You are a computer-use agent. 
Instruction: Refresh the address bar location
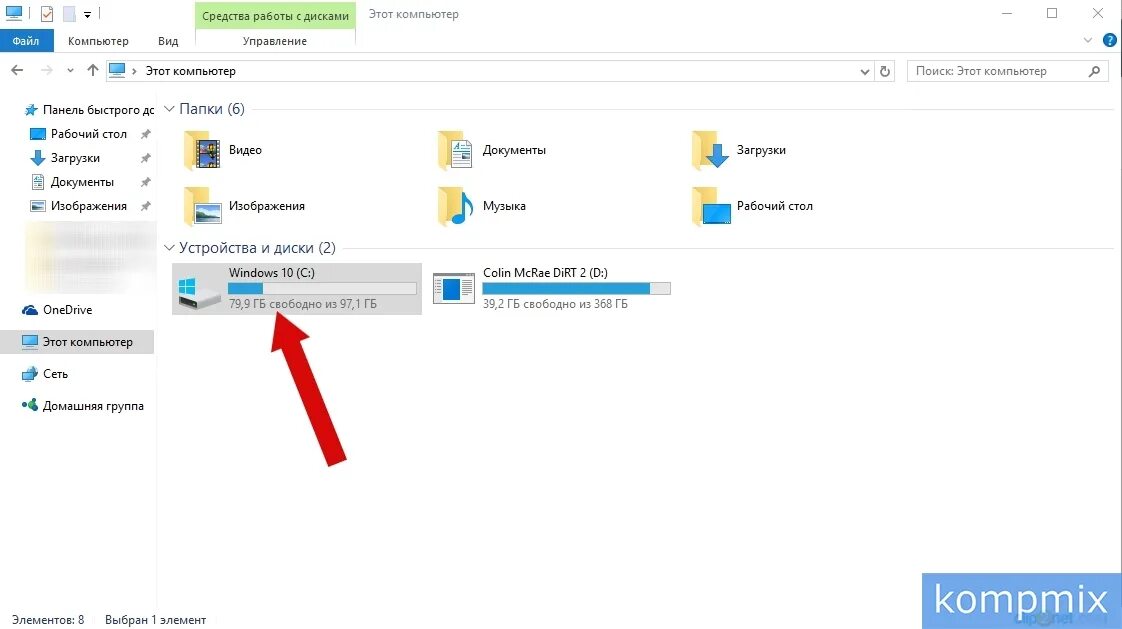[x=885, y=71]
